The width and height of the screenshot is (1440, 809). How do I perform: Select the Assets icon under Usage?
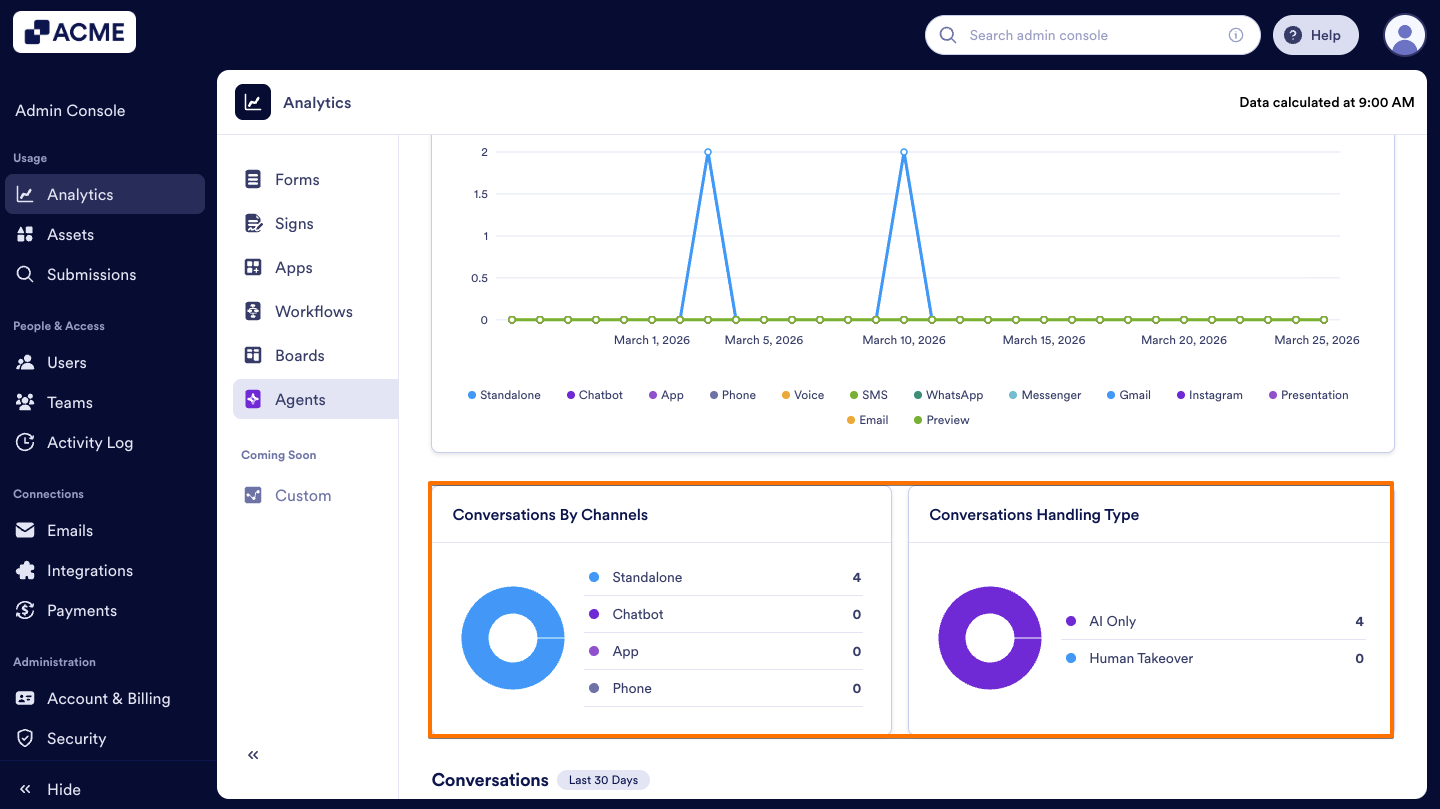69,234
